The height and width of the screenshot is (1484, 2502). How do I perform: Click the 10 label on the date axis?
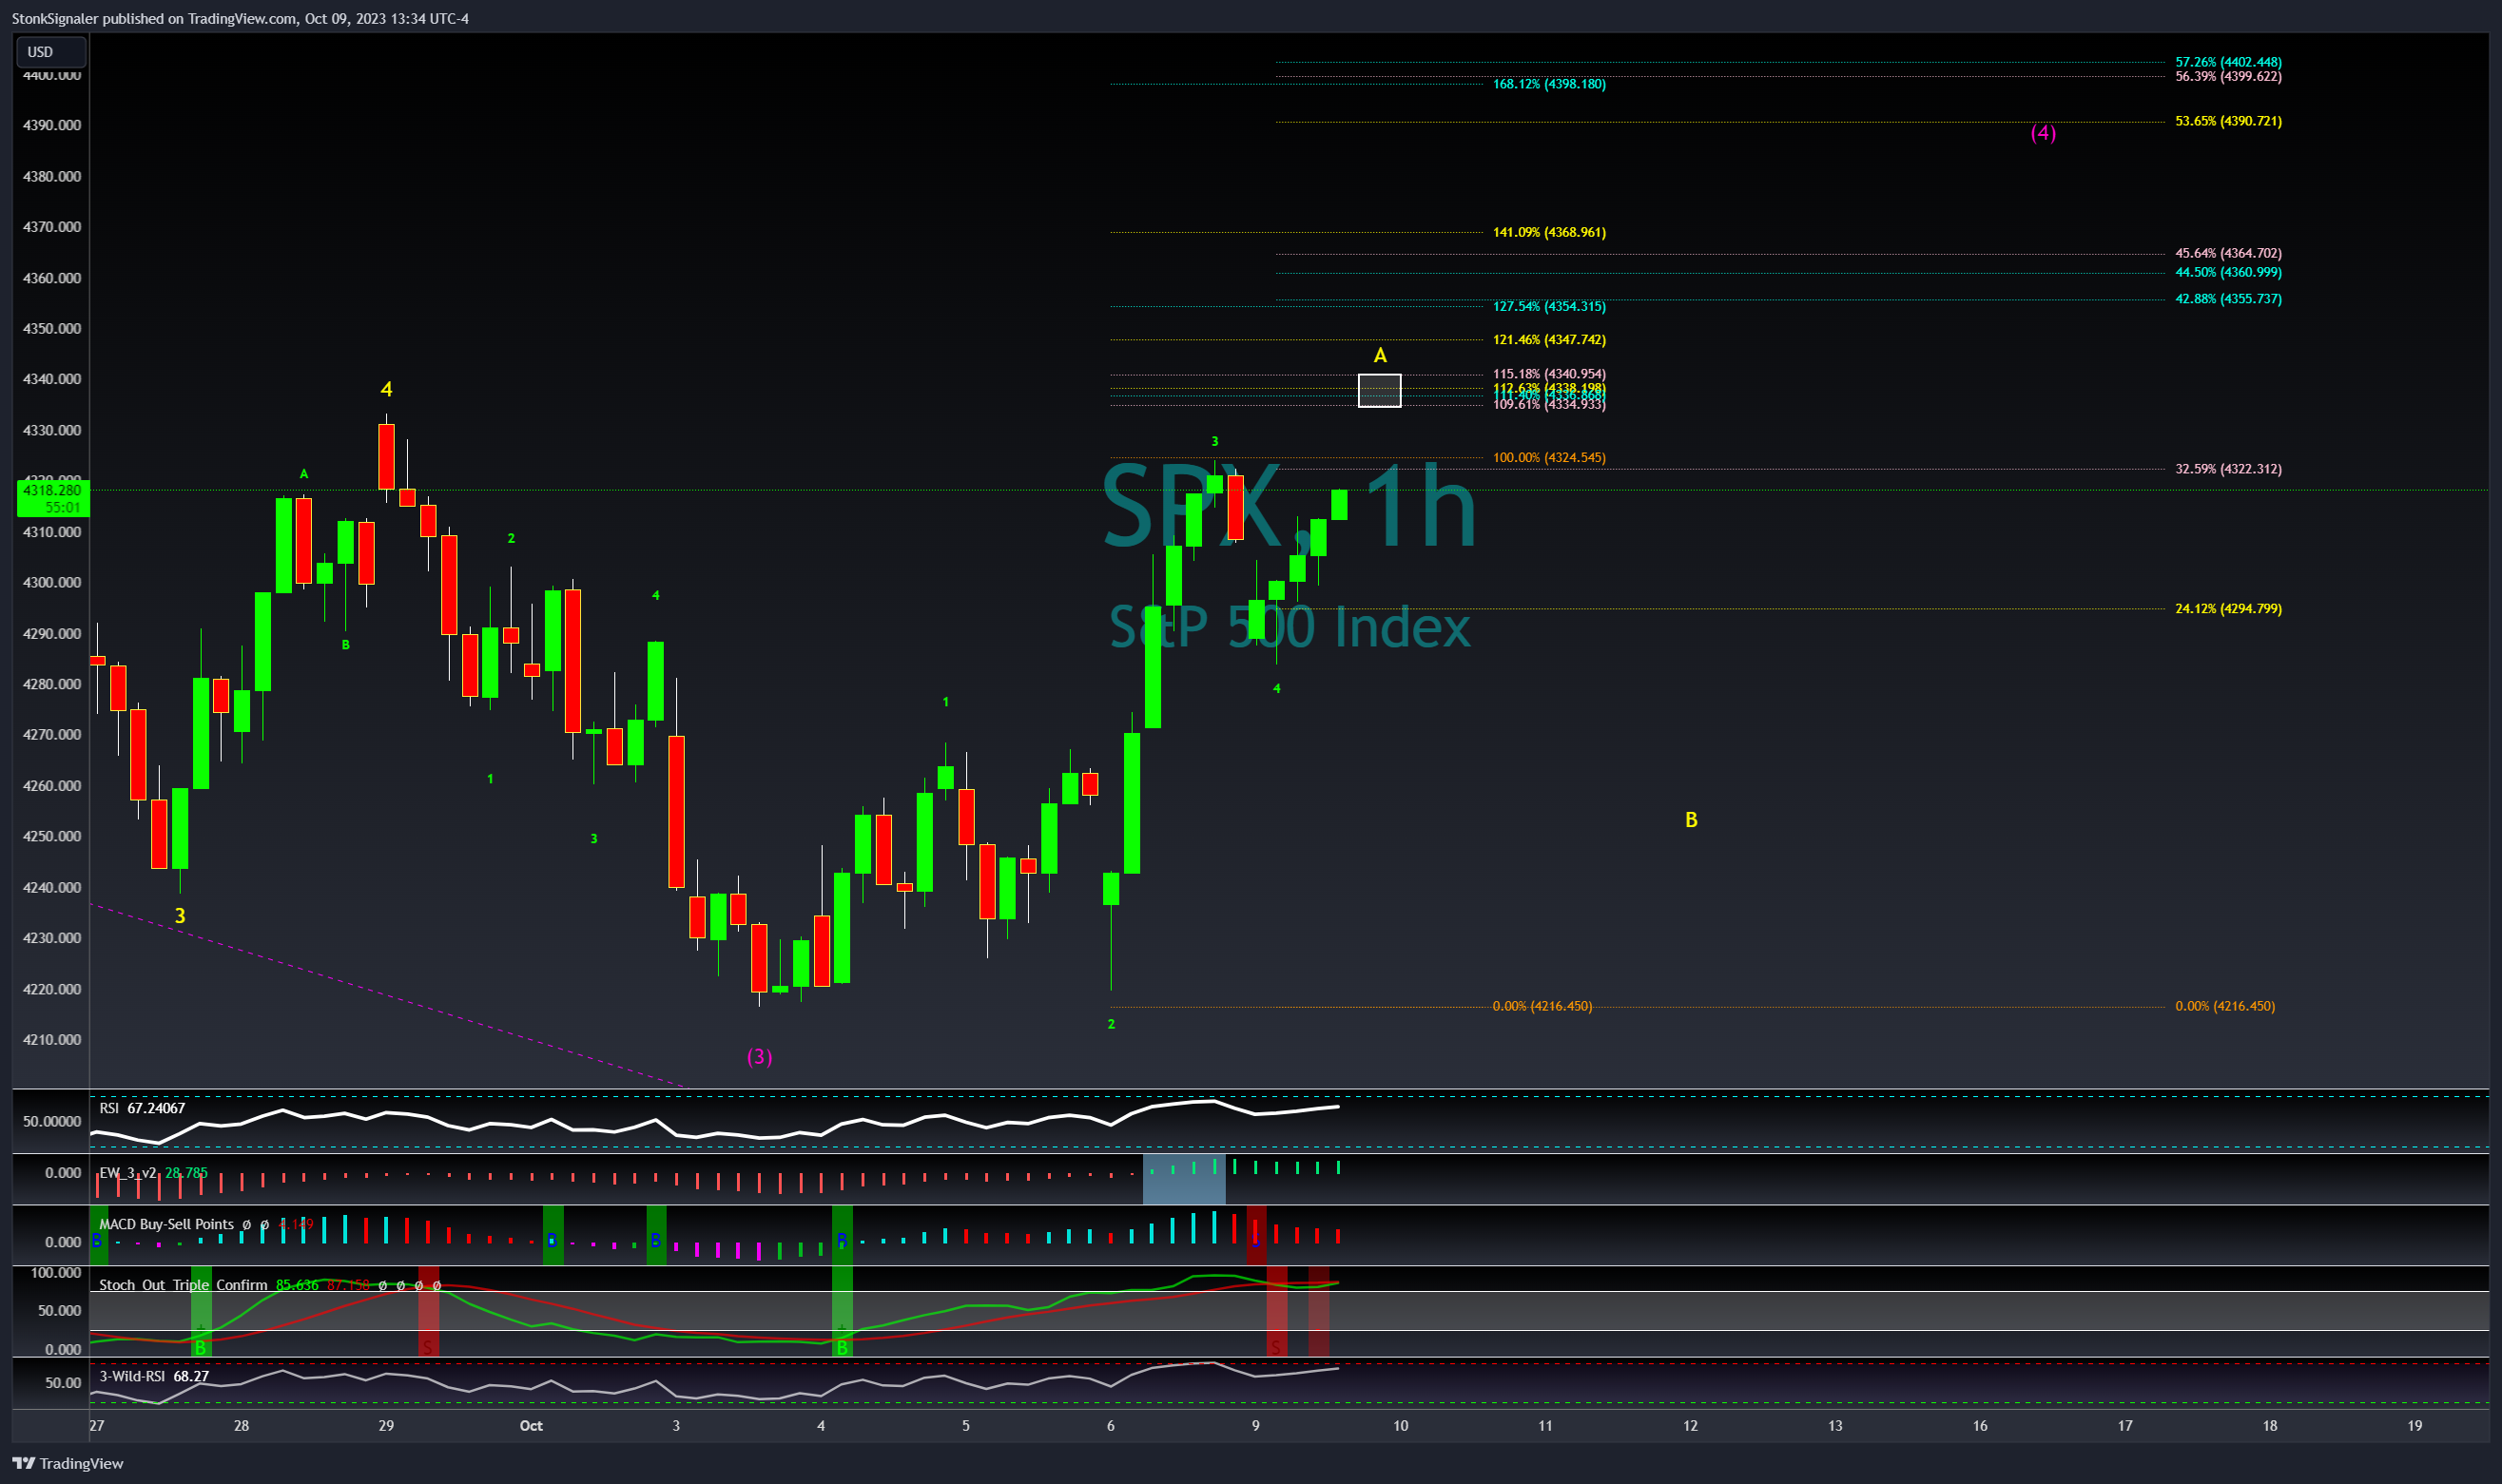click(1400, 1425)
